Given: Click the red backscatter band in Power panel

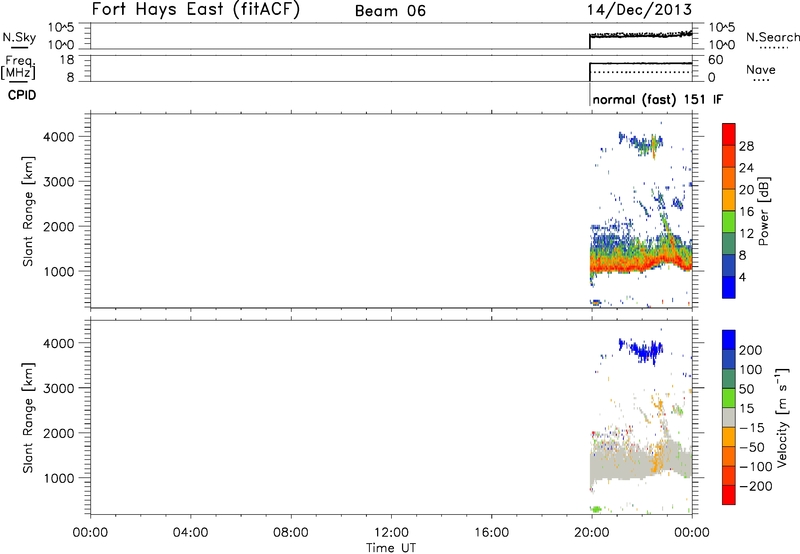Looking at the screenshot, I should 640,264.
